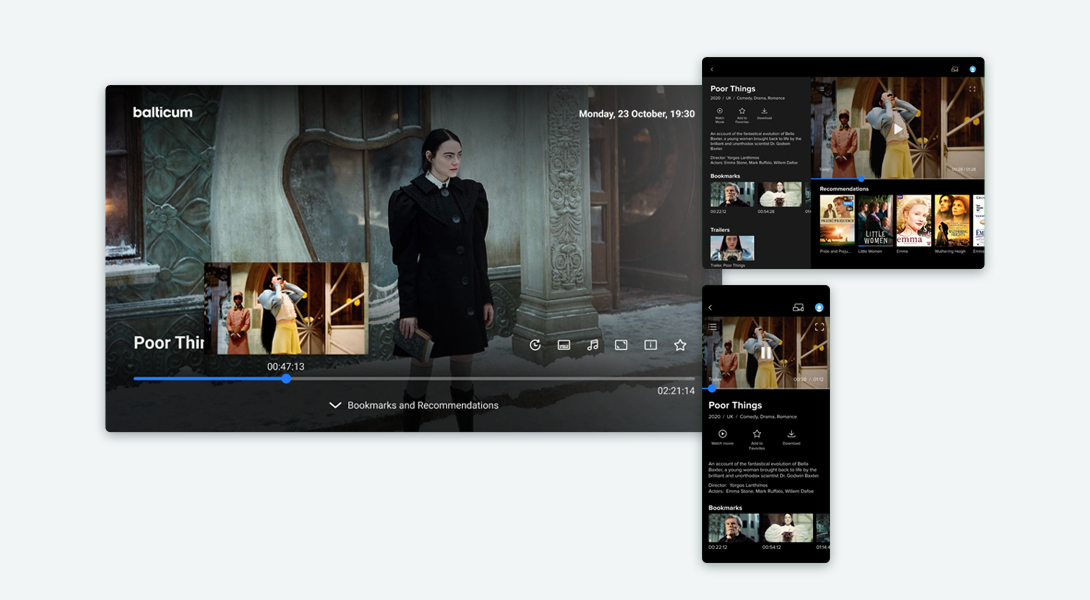Open the 00:54:28 bookmark in tablet view
Screen dimensions: 1090x600
click(779, 195)
